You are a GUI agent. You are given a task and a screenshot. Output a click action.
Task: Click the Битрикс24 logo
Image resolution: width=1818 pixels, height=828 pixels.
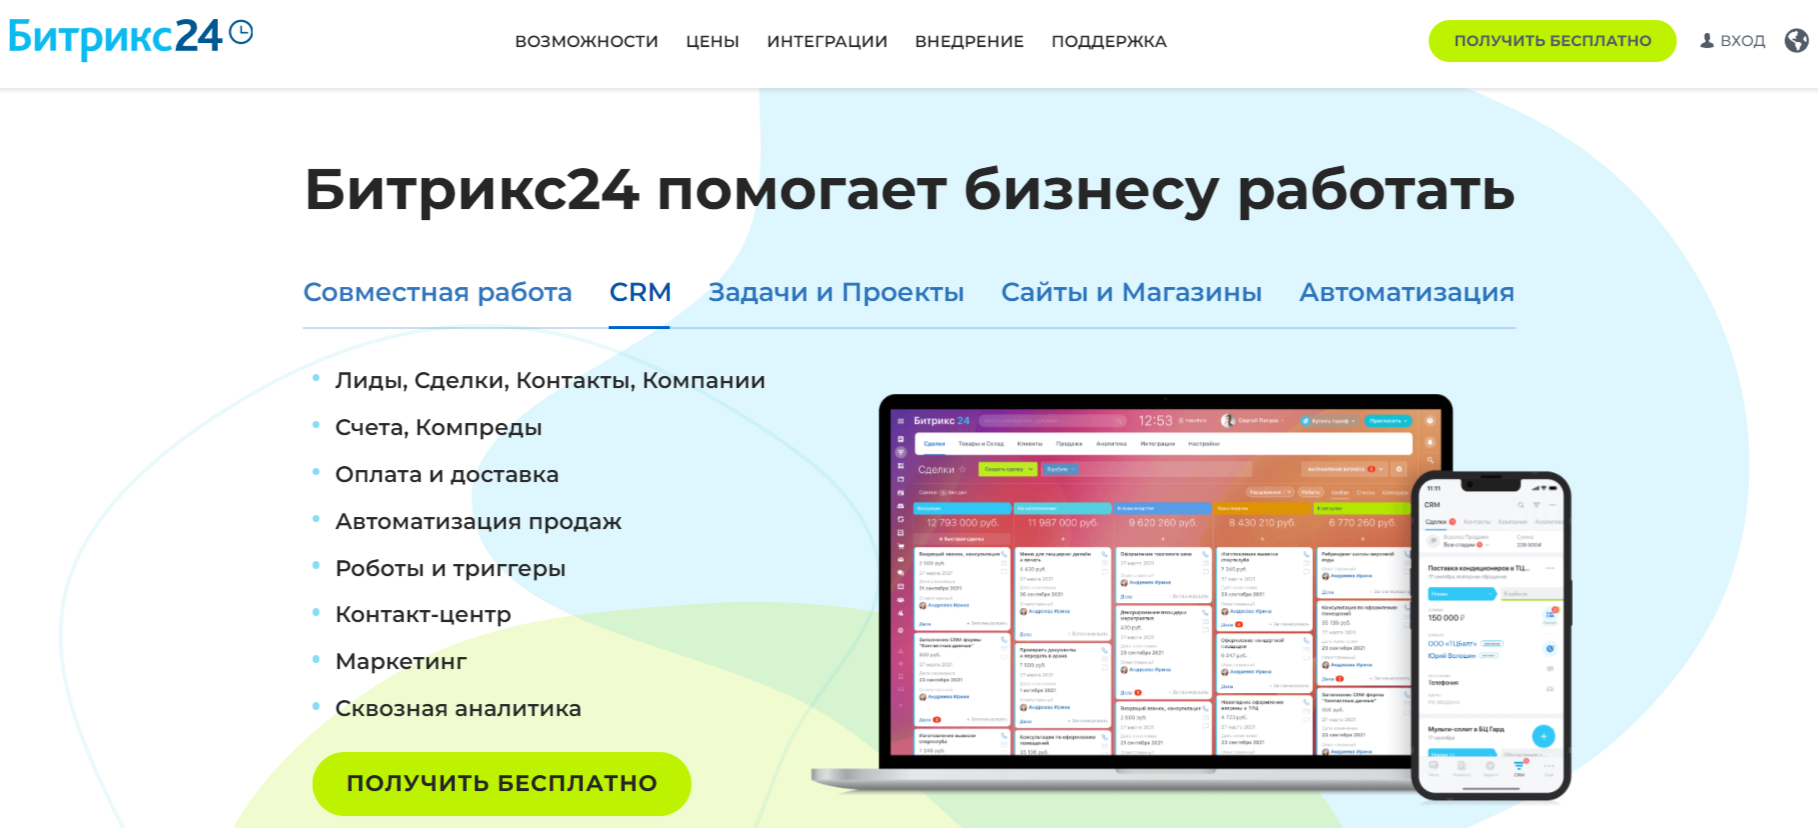(130, 37)
